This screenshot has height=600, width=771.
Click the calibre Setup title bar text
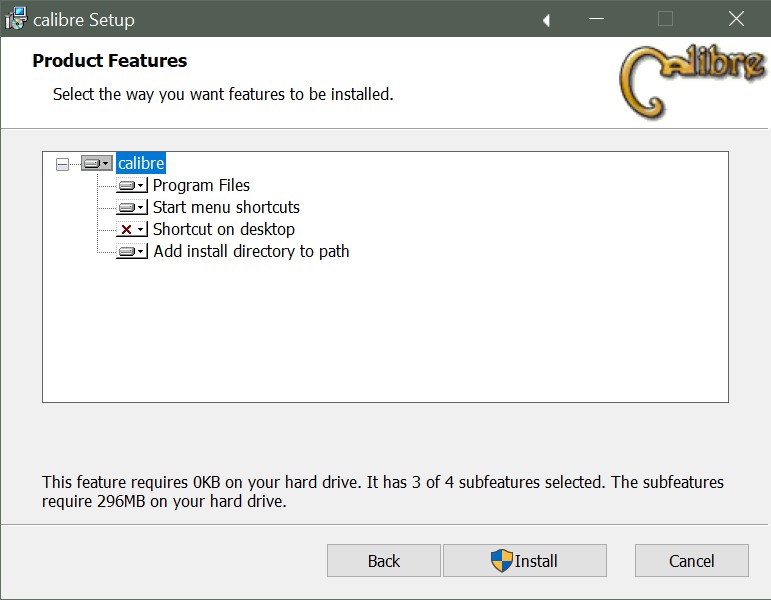84,19
